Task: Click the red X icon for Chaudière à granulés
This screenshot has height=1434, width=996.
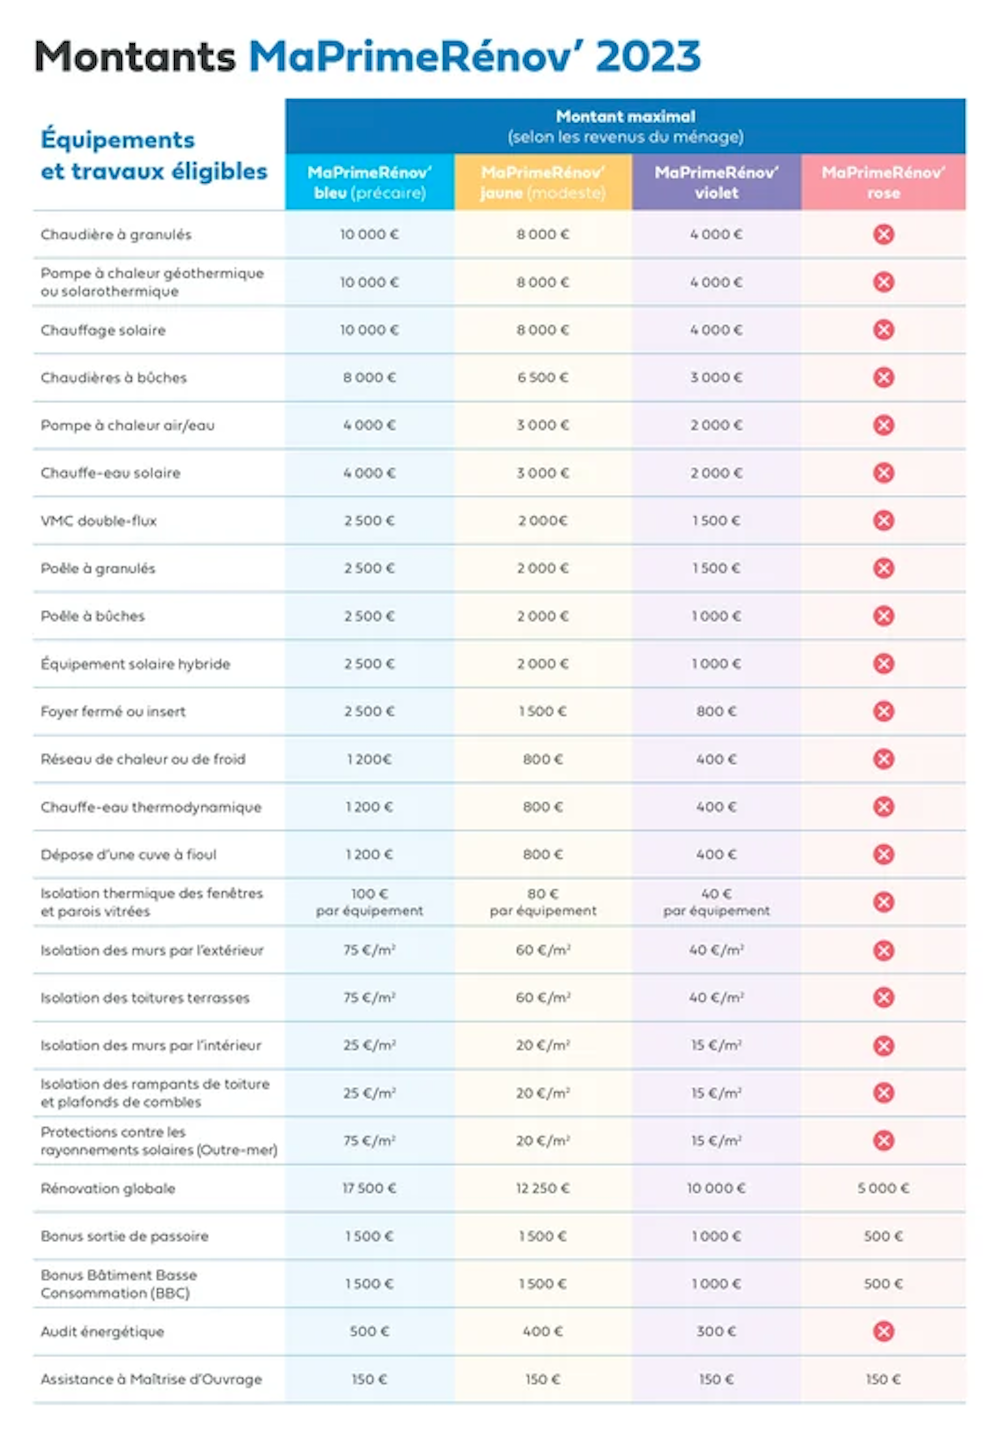Action: click(883, 234)
